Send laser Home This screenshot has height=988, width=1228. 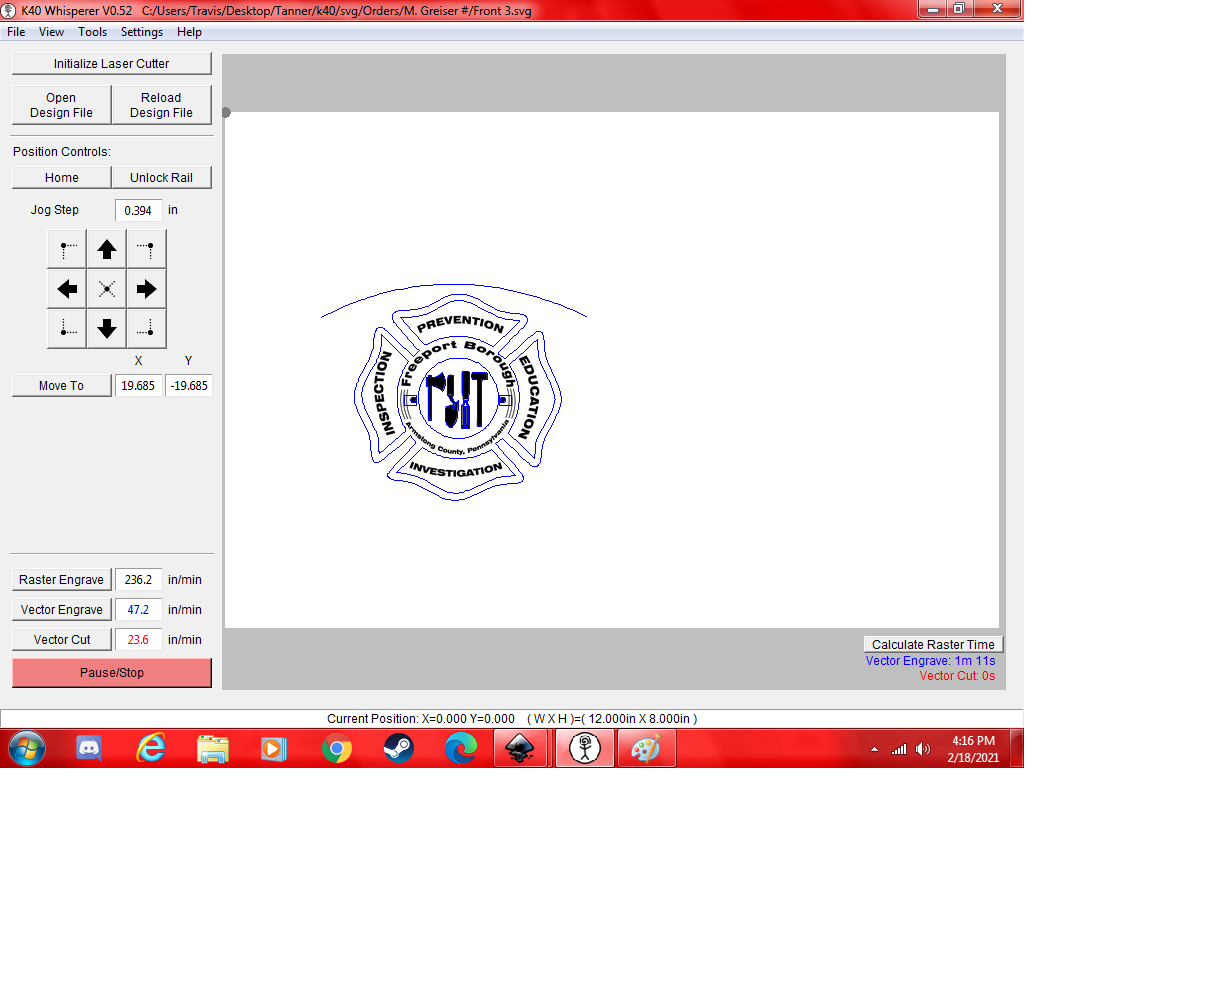(61, 177)
